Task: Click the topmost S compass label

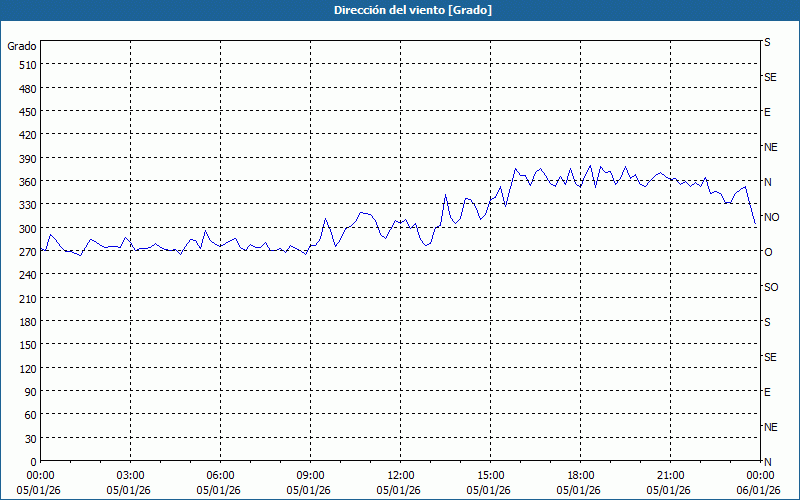Action: pyautogui.click(x=767, y=42)
